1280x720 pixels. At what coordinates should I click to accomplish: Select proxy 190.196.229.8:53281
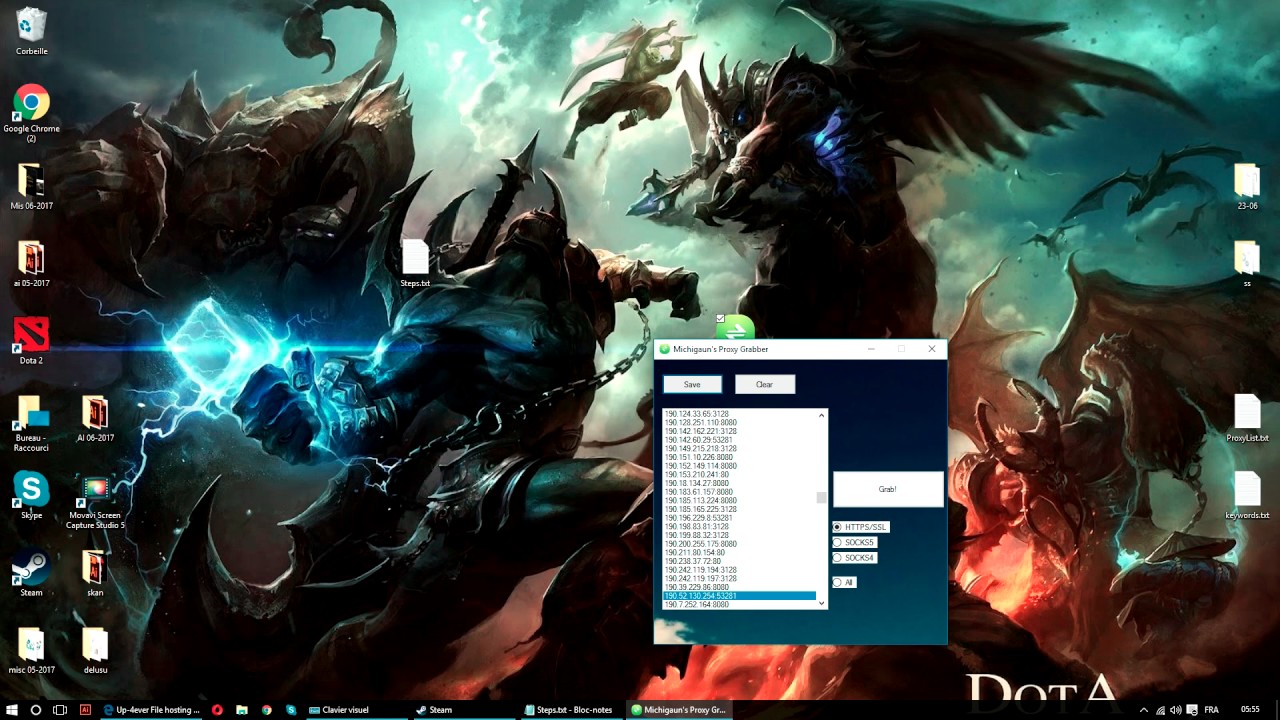coord(699,518)
